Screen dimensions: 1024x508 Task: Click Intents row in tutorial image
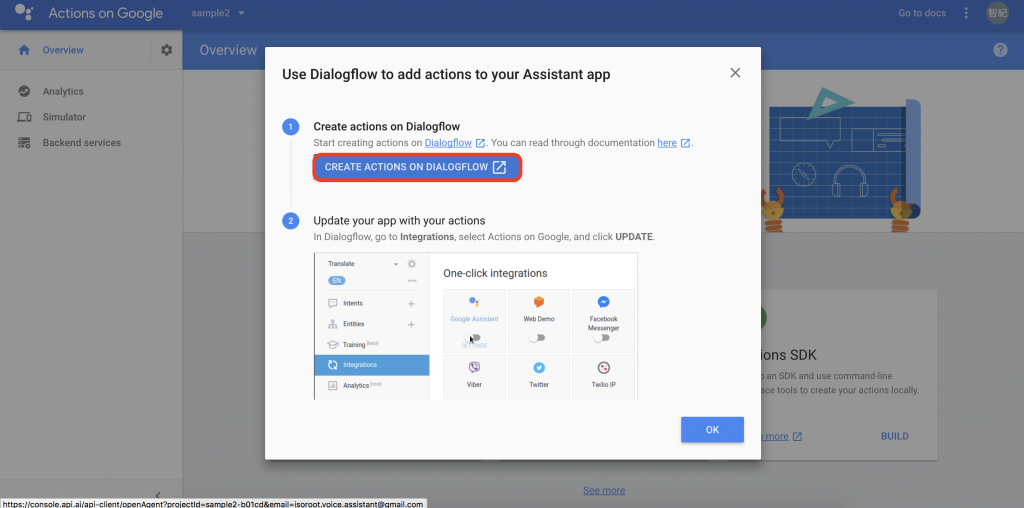click(372, 303)
